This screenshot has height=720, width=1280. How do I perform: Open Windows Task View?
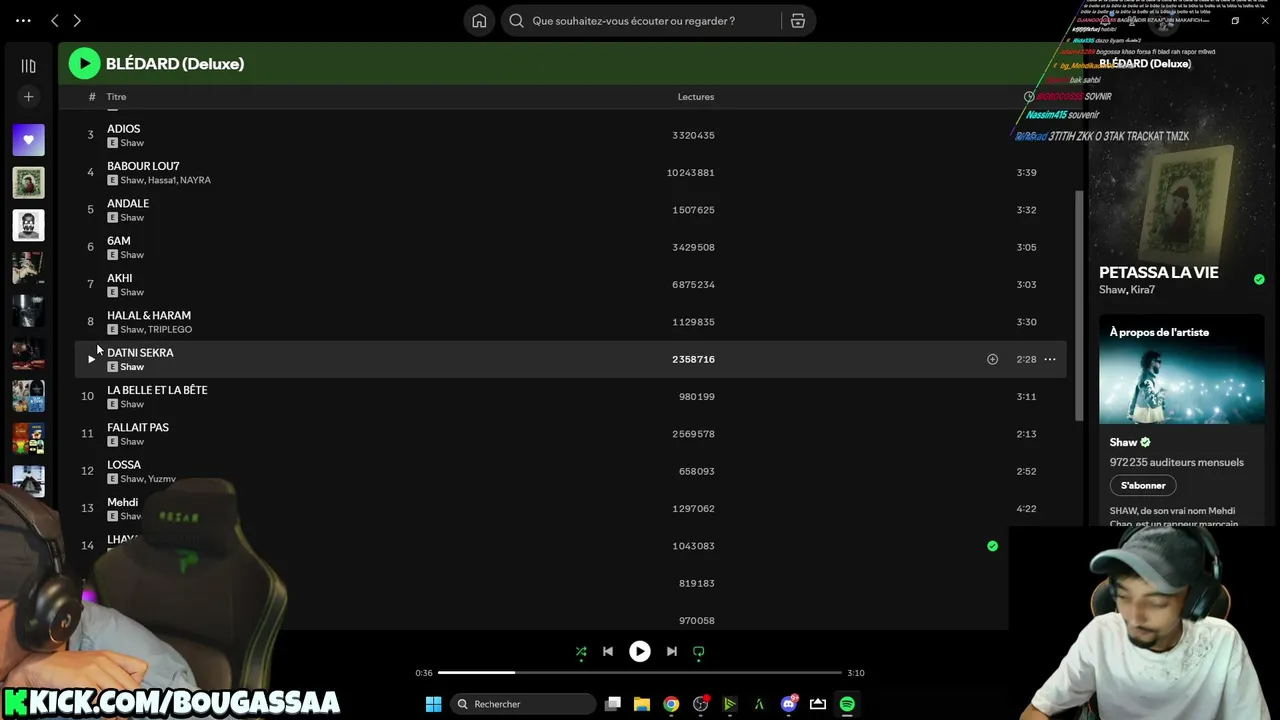pyautogui.click(x=613, y=704)
